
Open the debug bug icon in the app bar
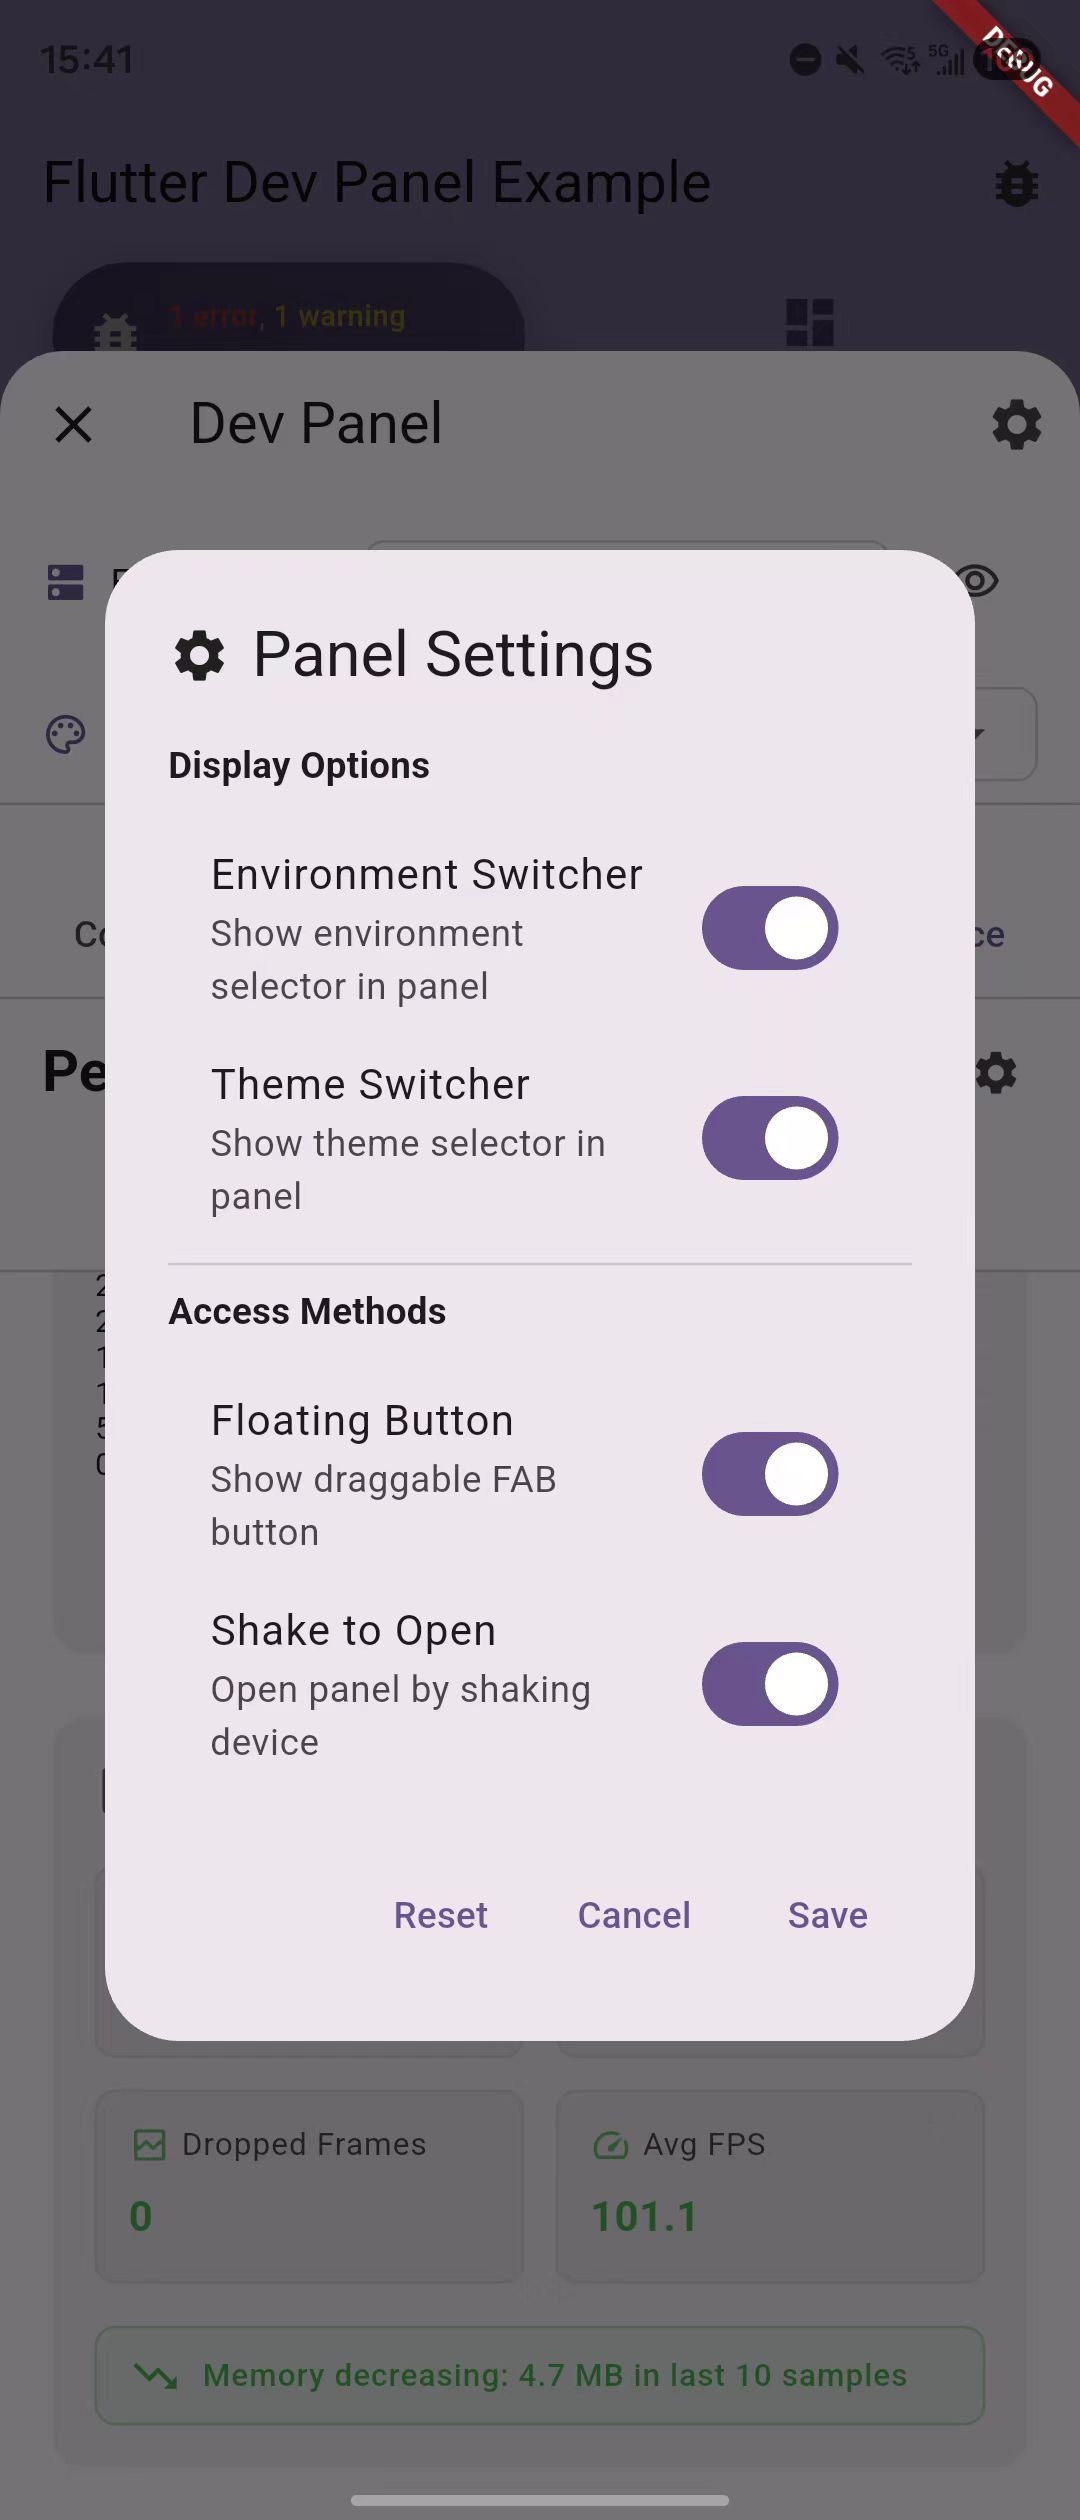pyautogui.click(x=1016, y=184)
